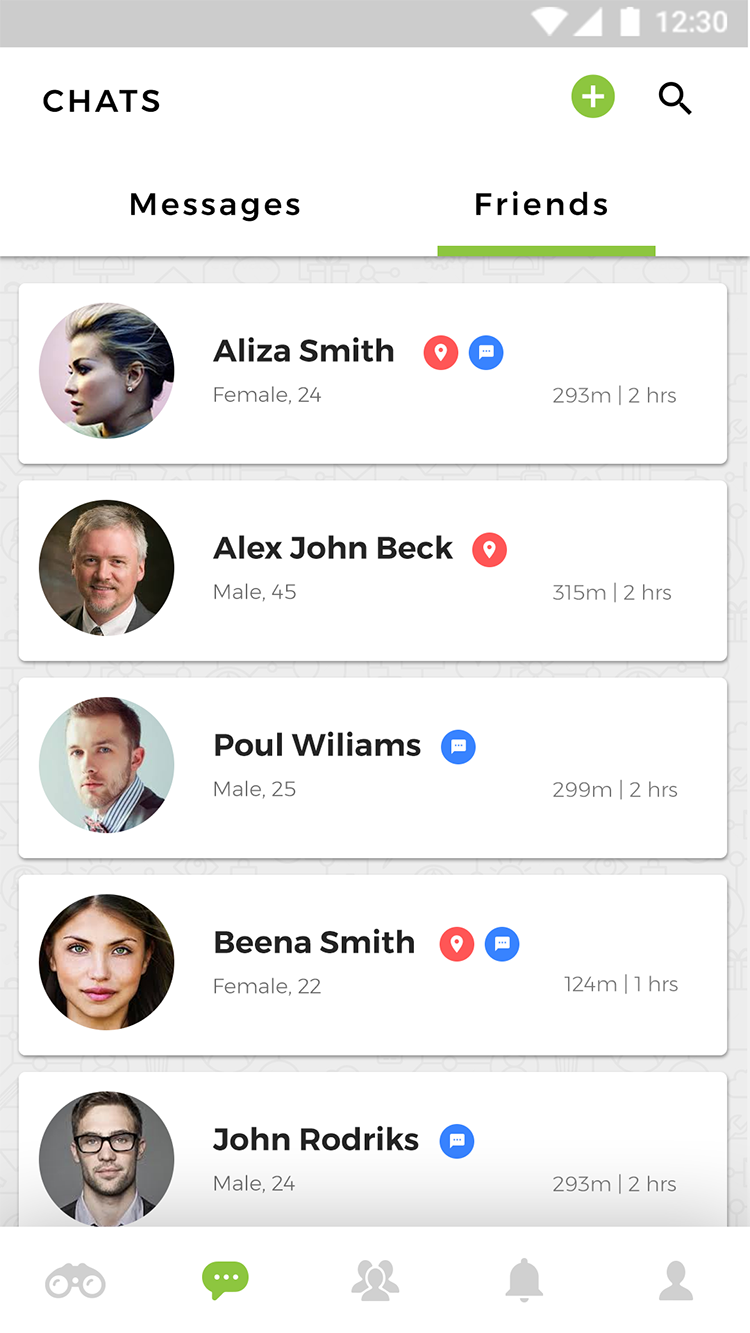This screenshot has height=1333, width=750.
Task: Open chat bubble next to Beena Smith
Action: click(x=502, y=943)
